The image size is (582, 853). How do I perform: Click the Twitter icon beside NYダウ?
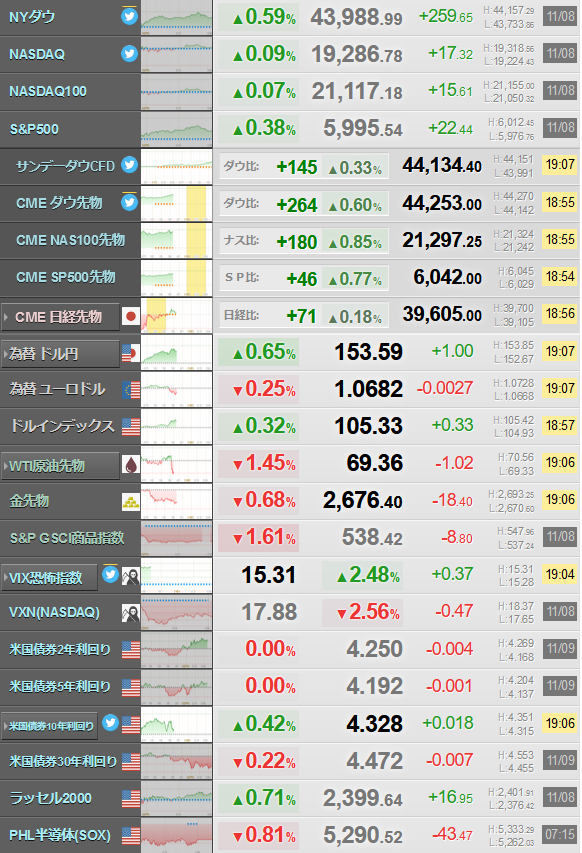click(x=129, y=16)
